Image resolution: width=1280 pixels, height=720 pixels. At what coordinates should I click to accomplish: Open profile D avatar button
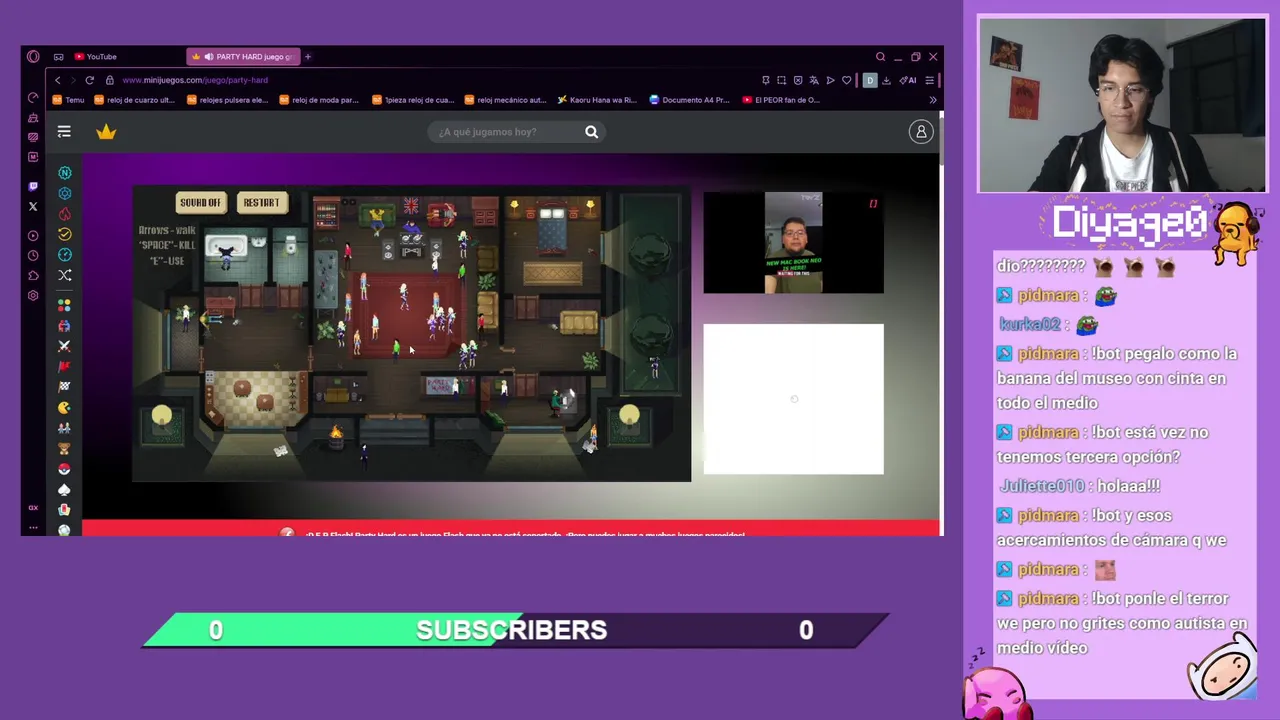(x=869, y=80)
